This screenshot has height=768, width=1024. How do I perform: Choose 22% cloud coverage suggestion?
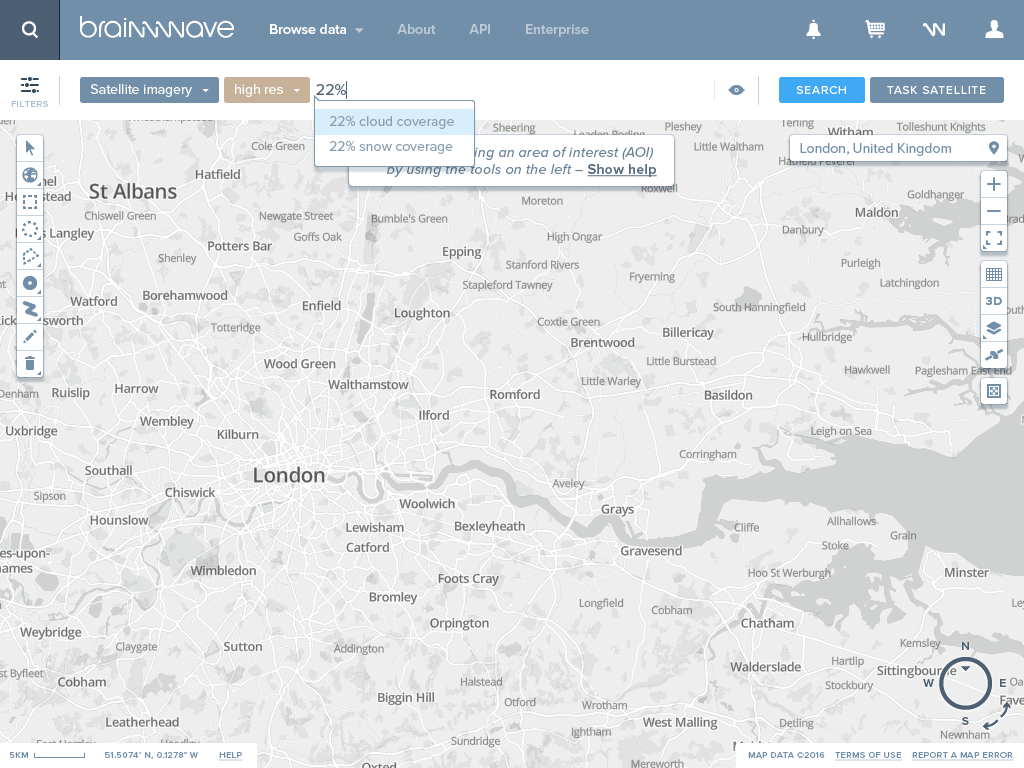(394, 121)
